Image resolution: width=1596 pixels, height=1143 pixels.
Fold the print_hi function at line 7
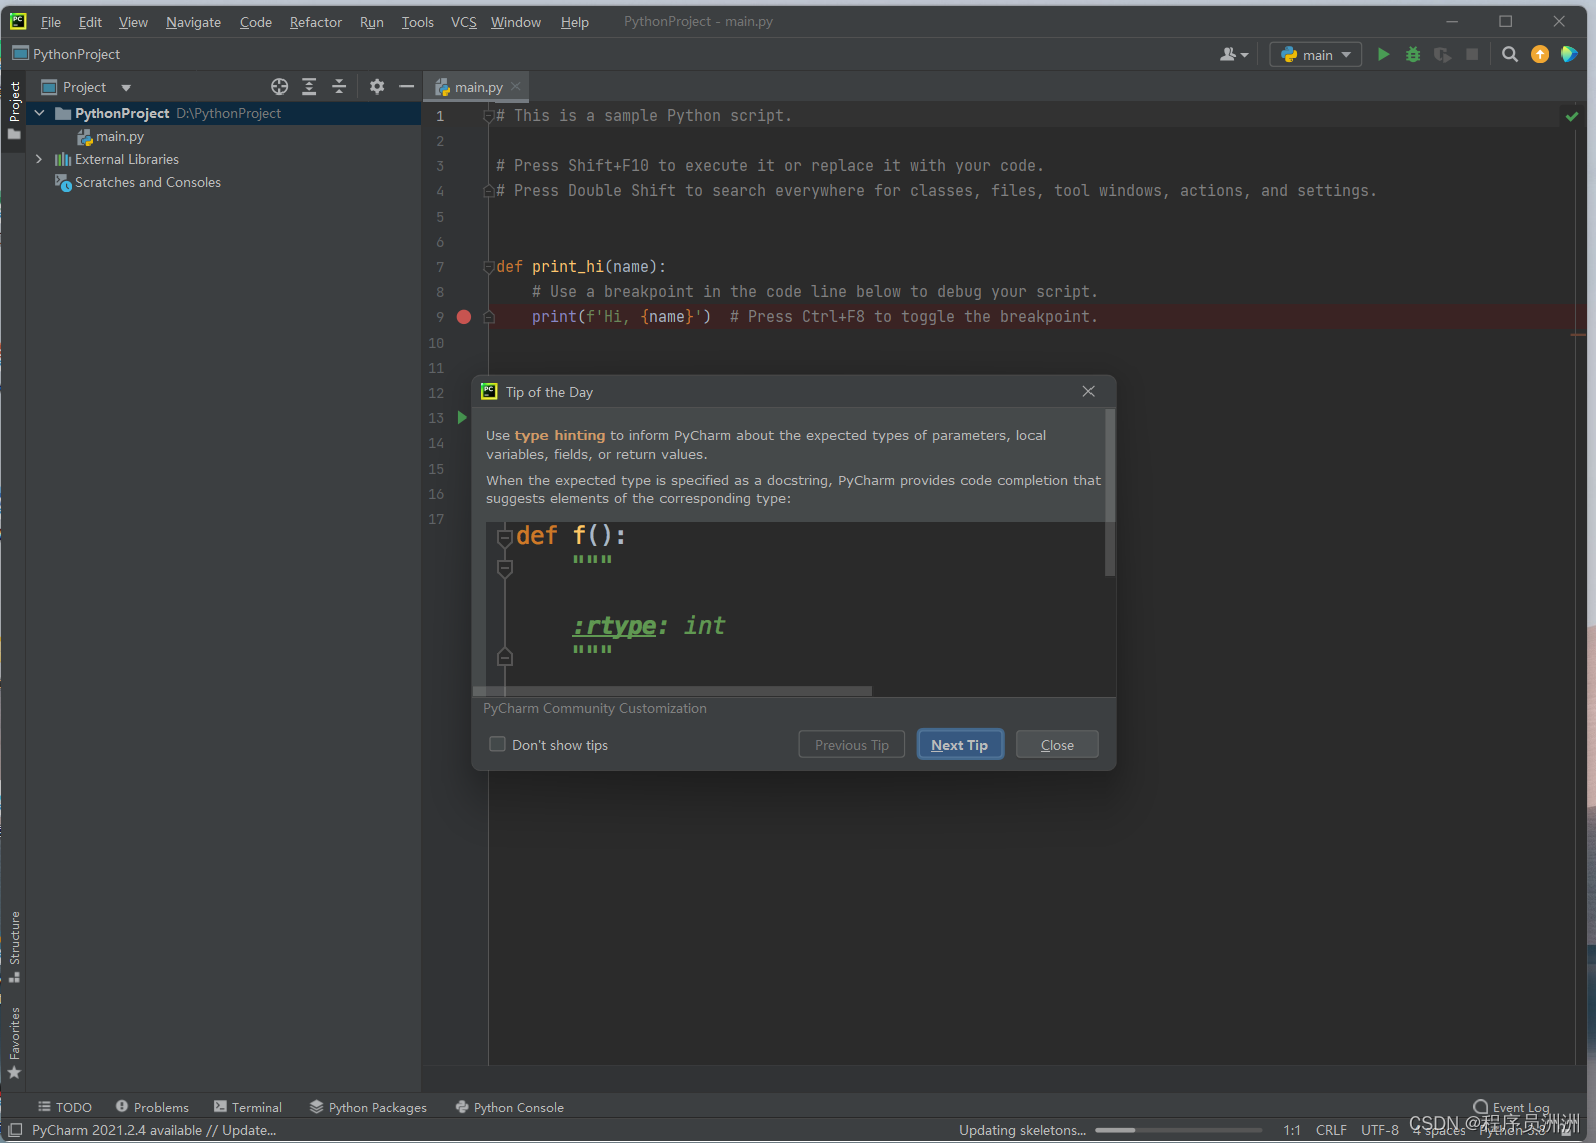(488, 267)
